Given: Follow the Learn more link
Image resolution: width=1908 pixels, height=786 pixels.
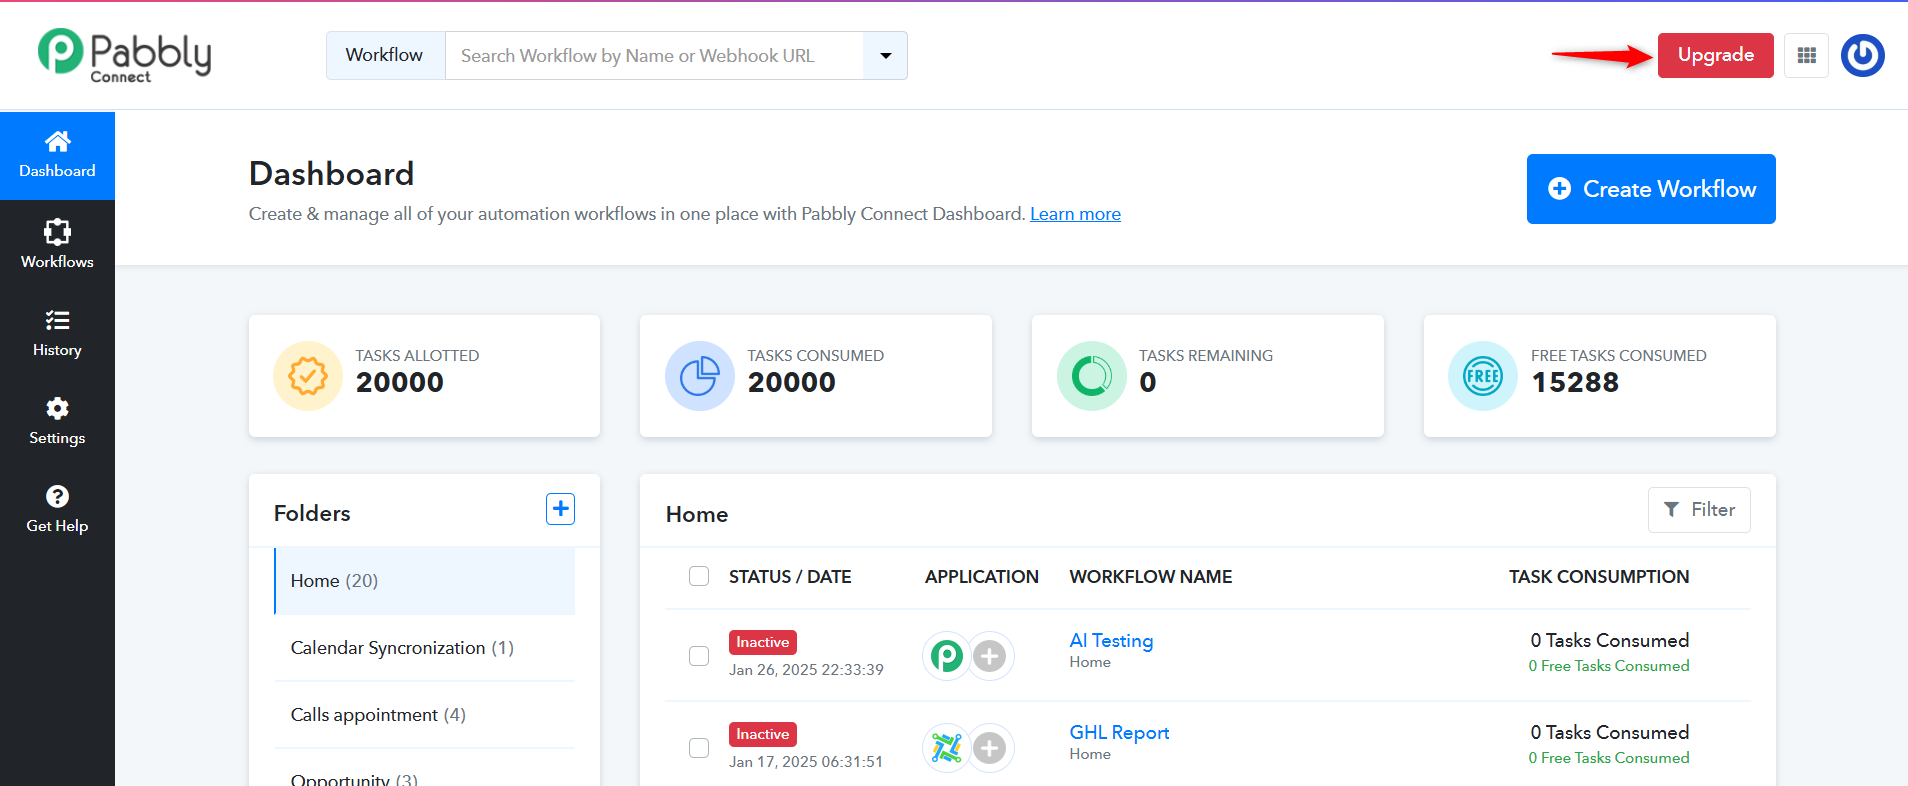Looking at the screenshot, I should (1075, 214).
